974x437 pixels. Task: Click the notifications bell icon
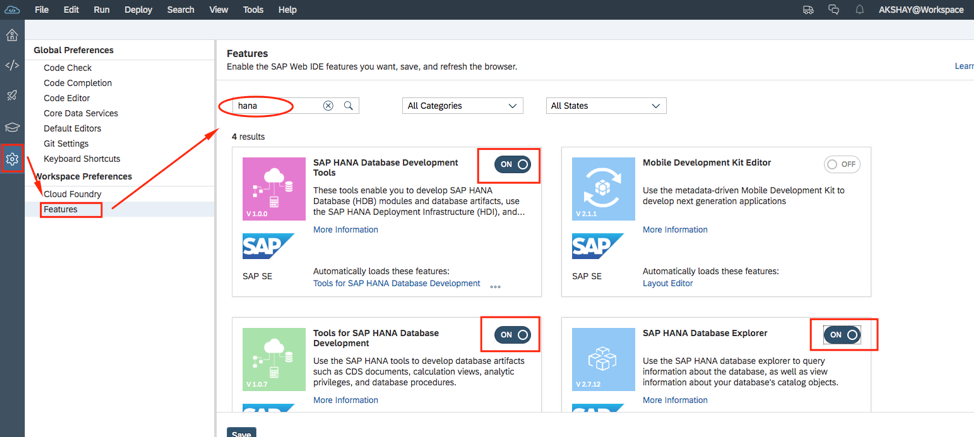(859, 10)
